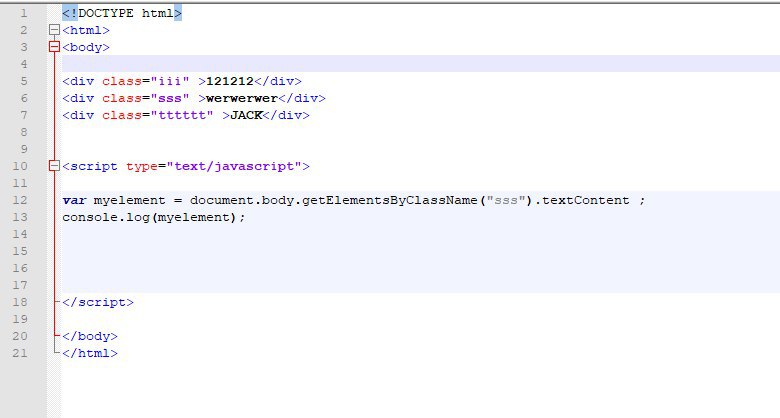Click the text werwerwer
The height and width of the screenshot is (418, 780).
242,98
